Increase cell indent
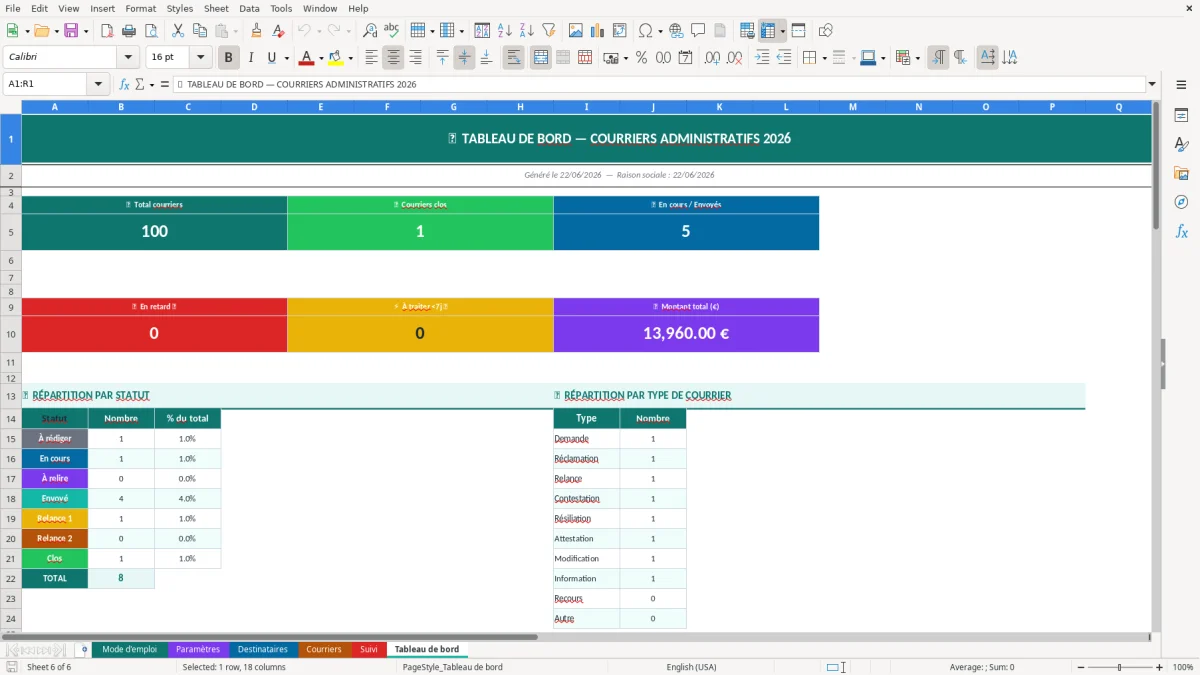Viewport: 1200px width, 675px height. pos(762,58)
